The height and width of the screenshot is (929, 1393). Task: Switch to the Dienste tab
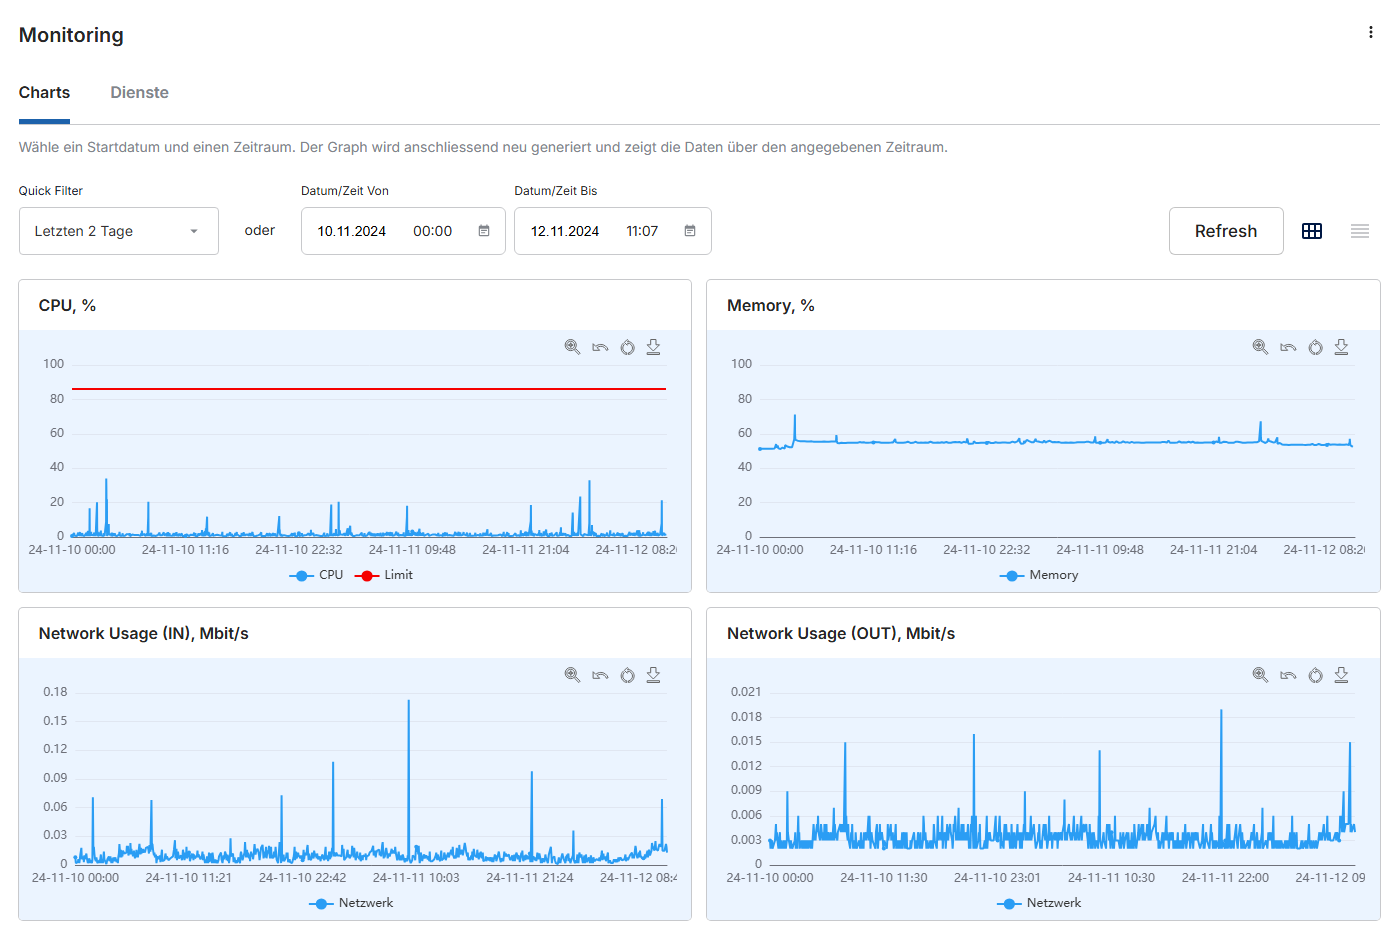click(139, 92)
